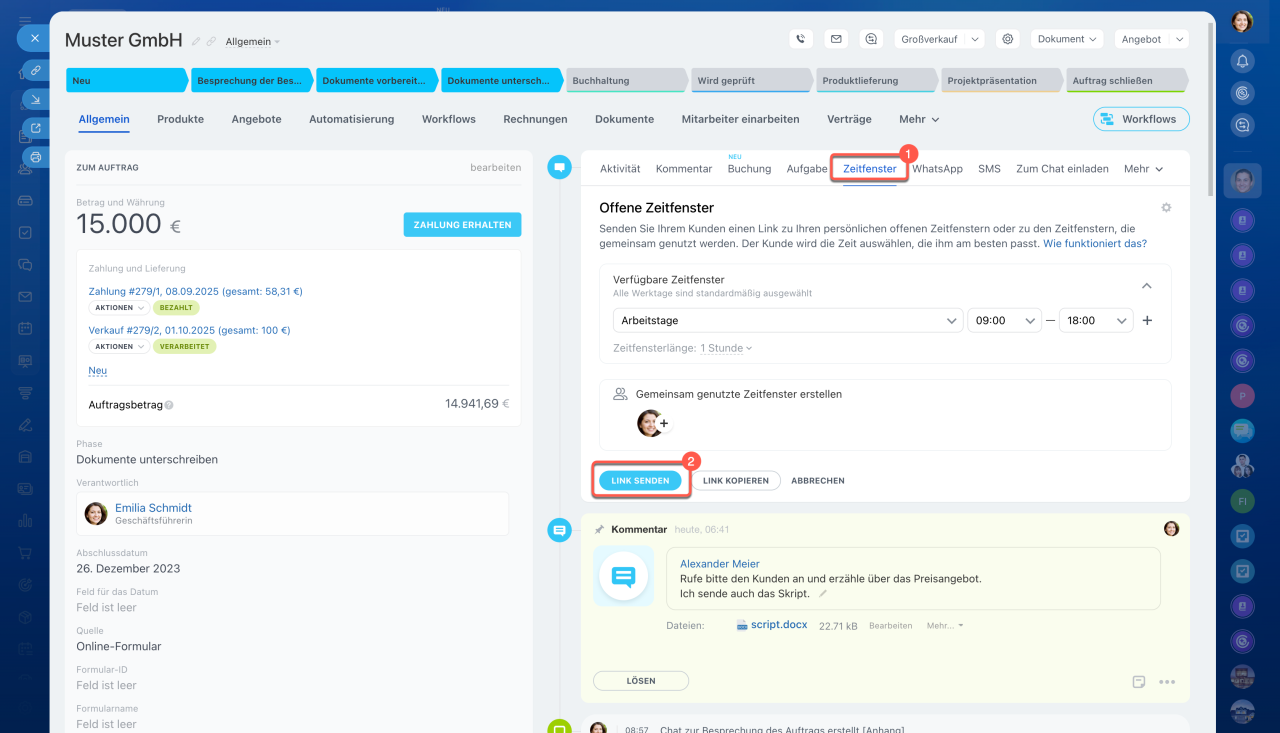Open the WhatsApp tab in timeline
The height and width of the screenshot is (733, 1280).
pyautogui.click(x=937, y=169)
